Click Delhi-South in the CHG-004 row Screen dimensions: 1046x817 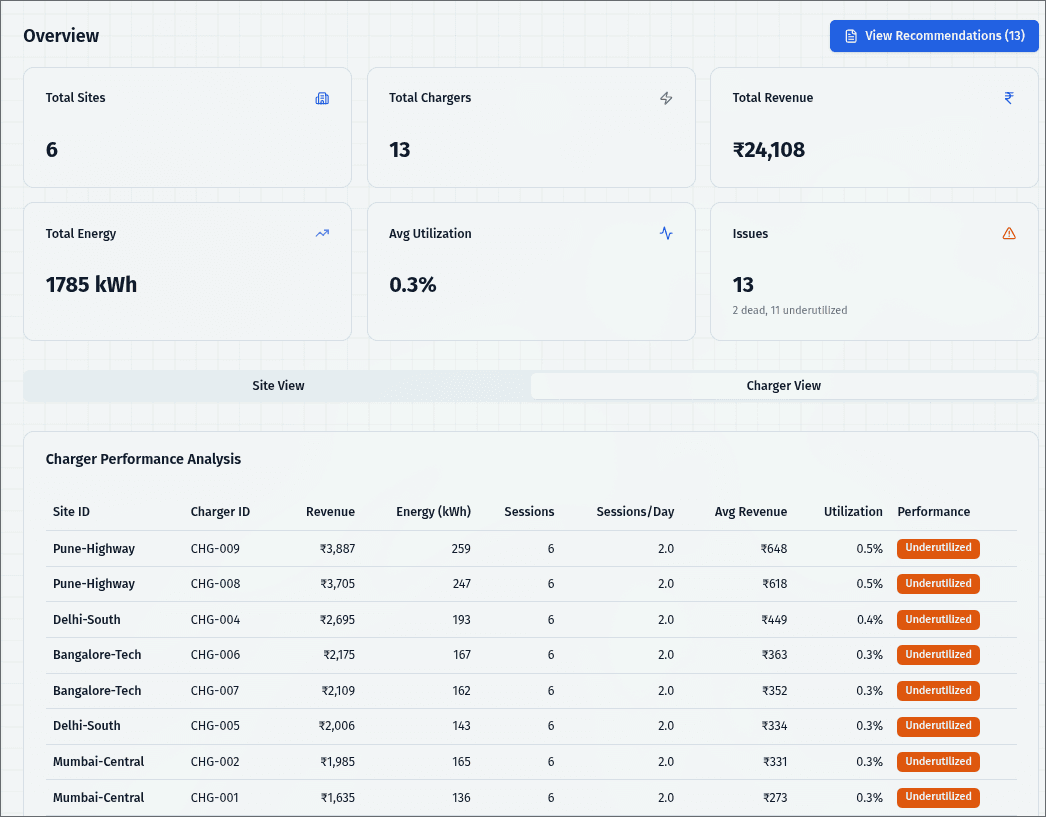[x=87, y=620]
